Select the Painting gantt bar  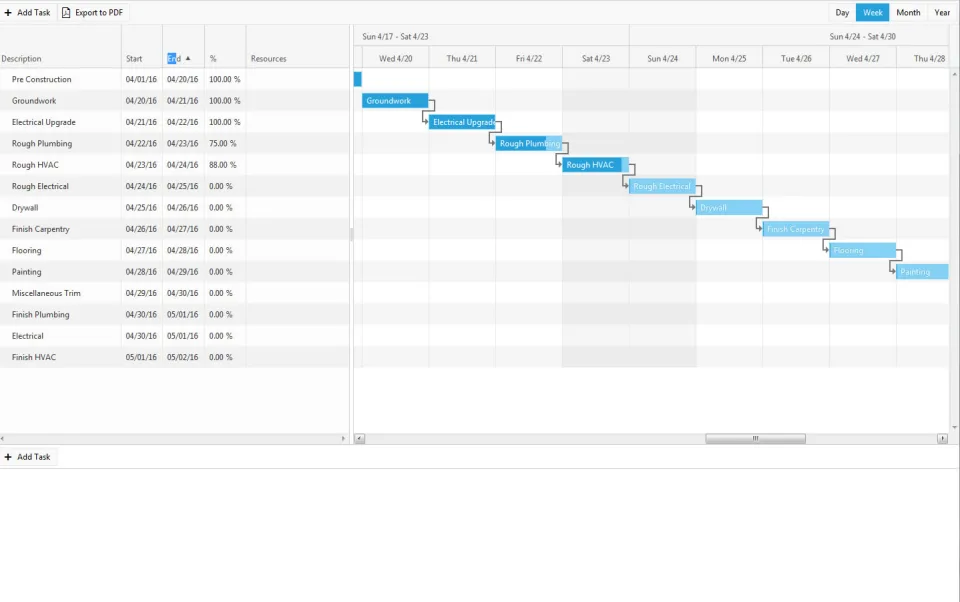tap(922, 272)
